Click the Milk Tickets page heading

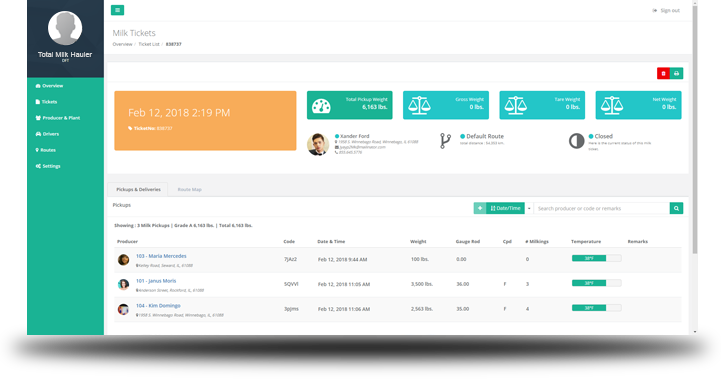tap(134, 33)
